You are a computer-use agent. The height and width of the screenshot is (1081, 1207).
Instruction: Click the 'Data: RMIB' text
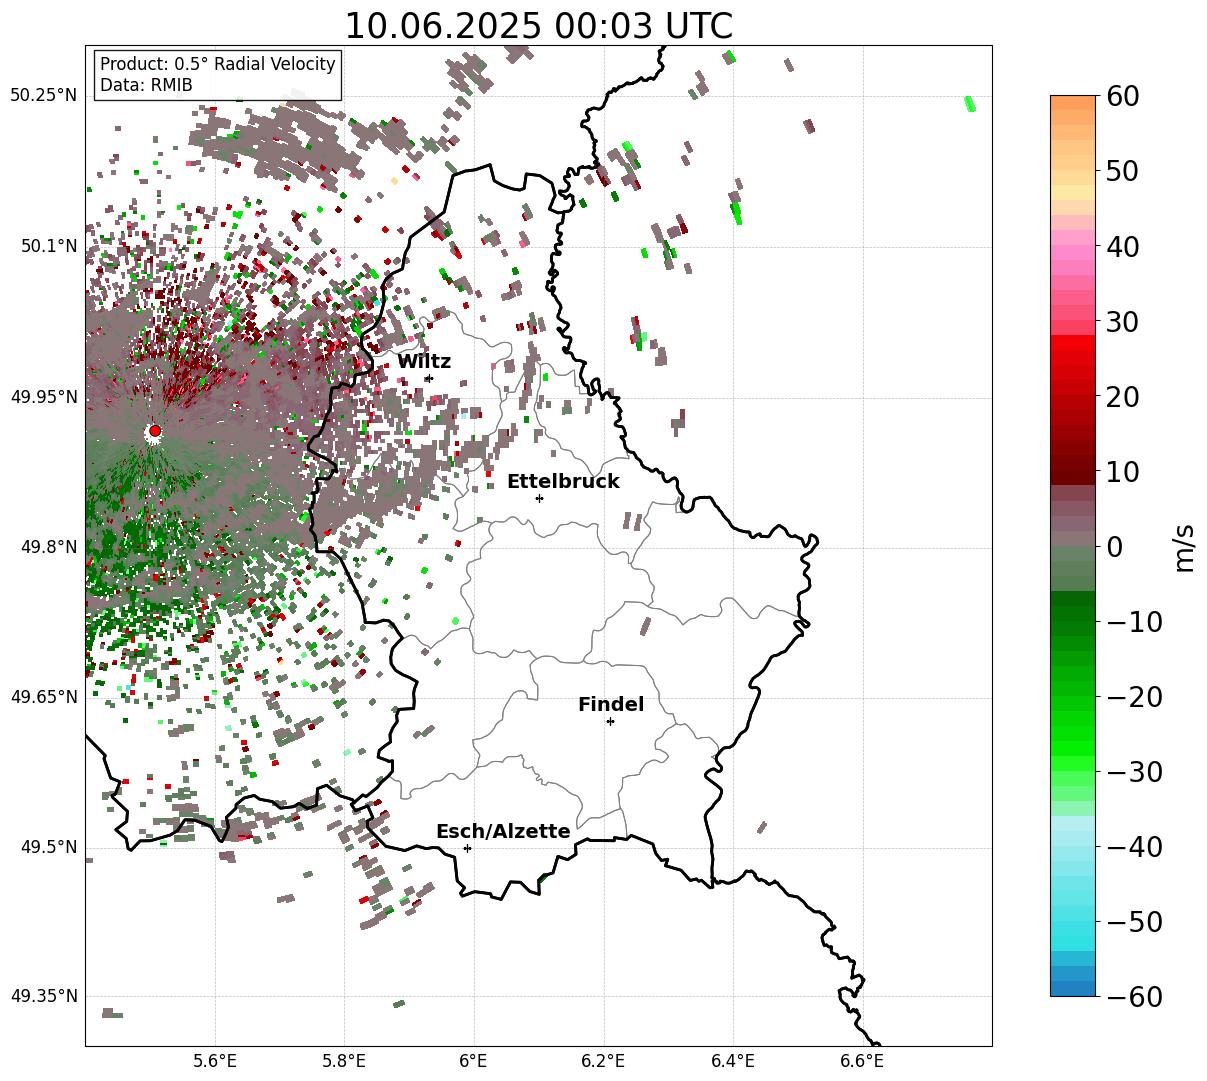point(146,85)
